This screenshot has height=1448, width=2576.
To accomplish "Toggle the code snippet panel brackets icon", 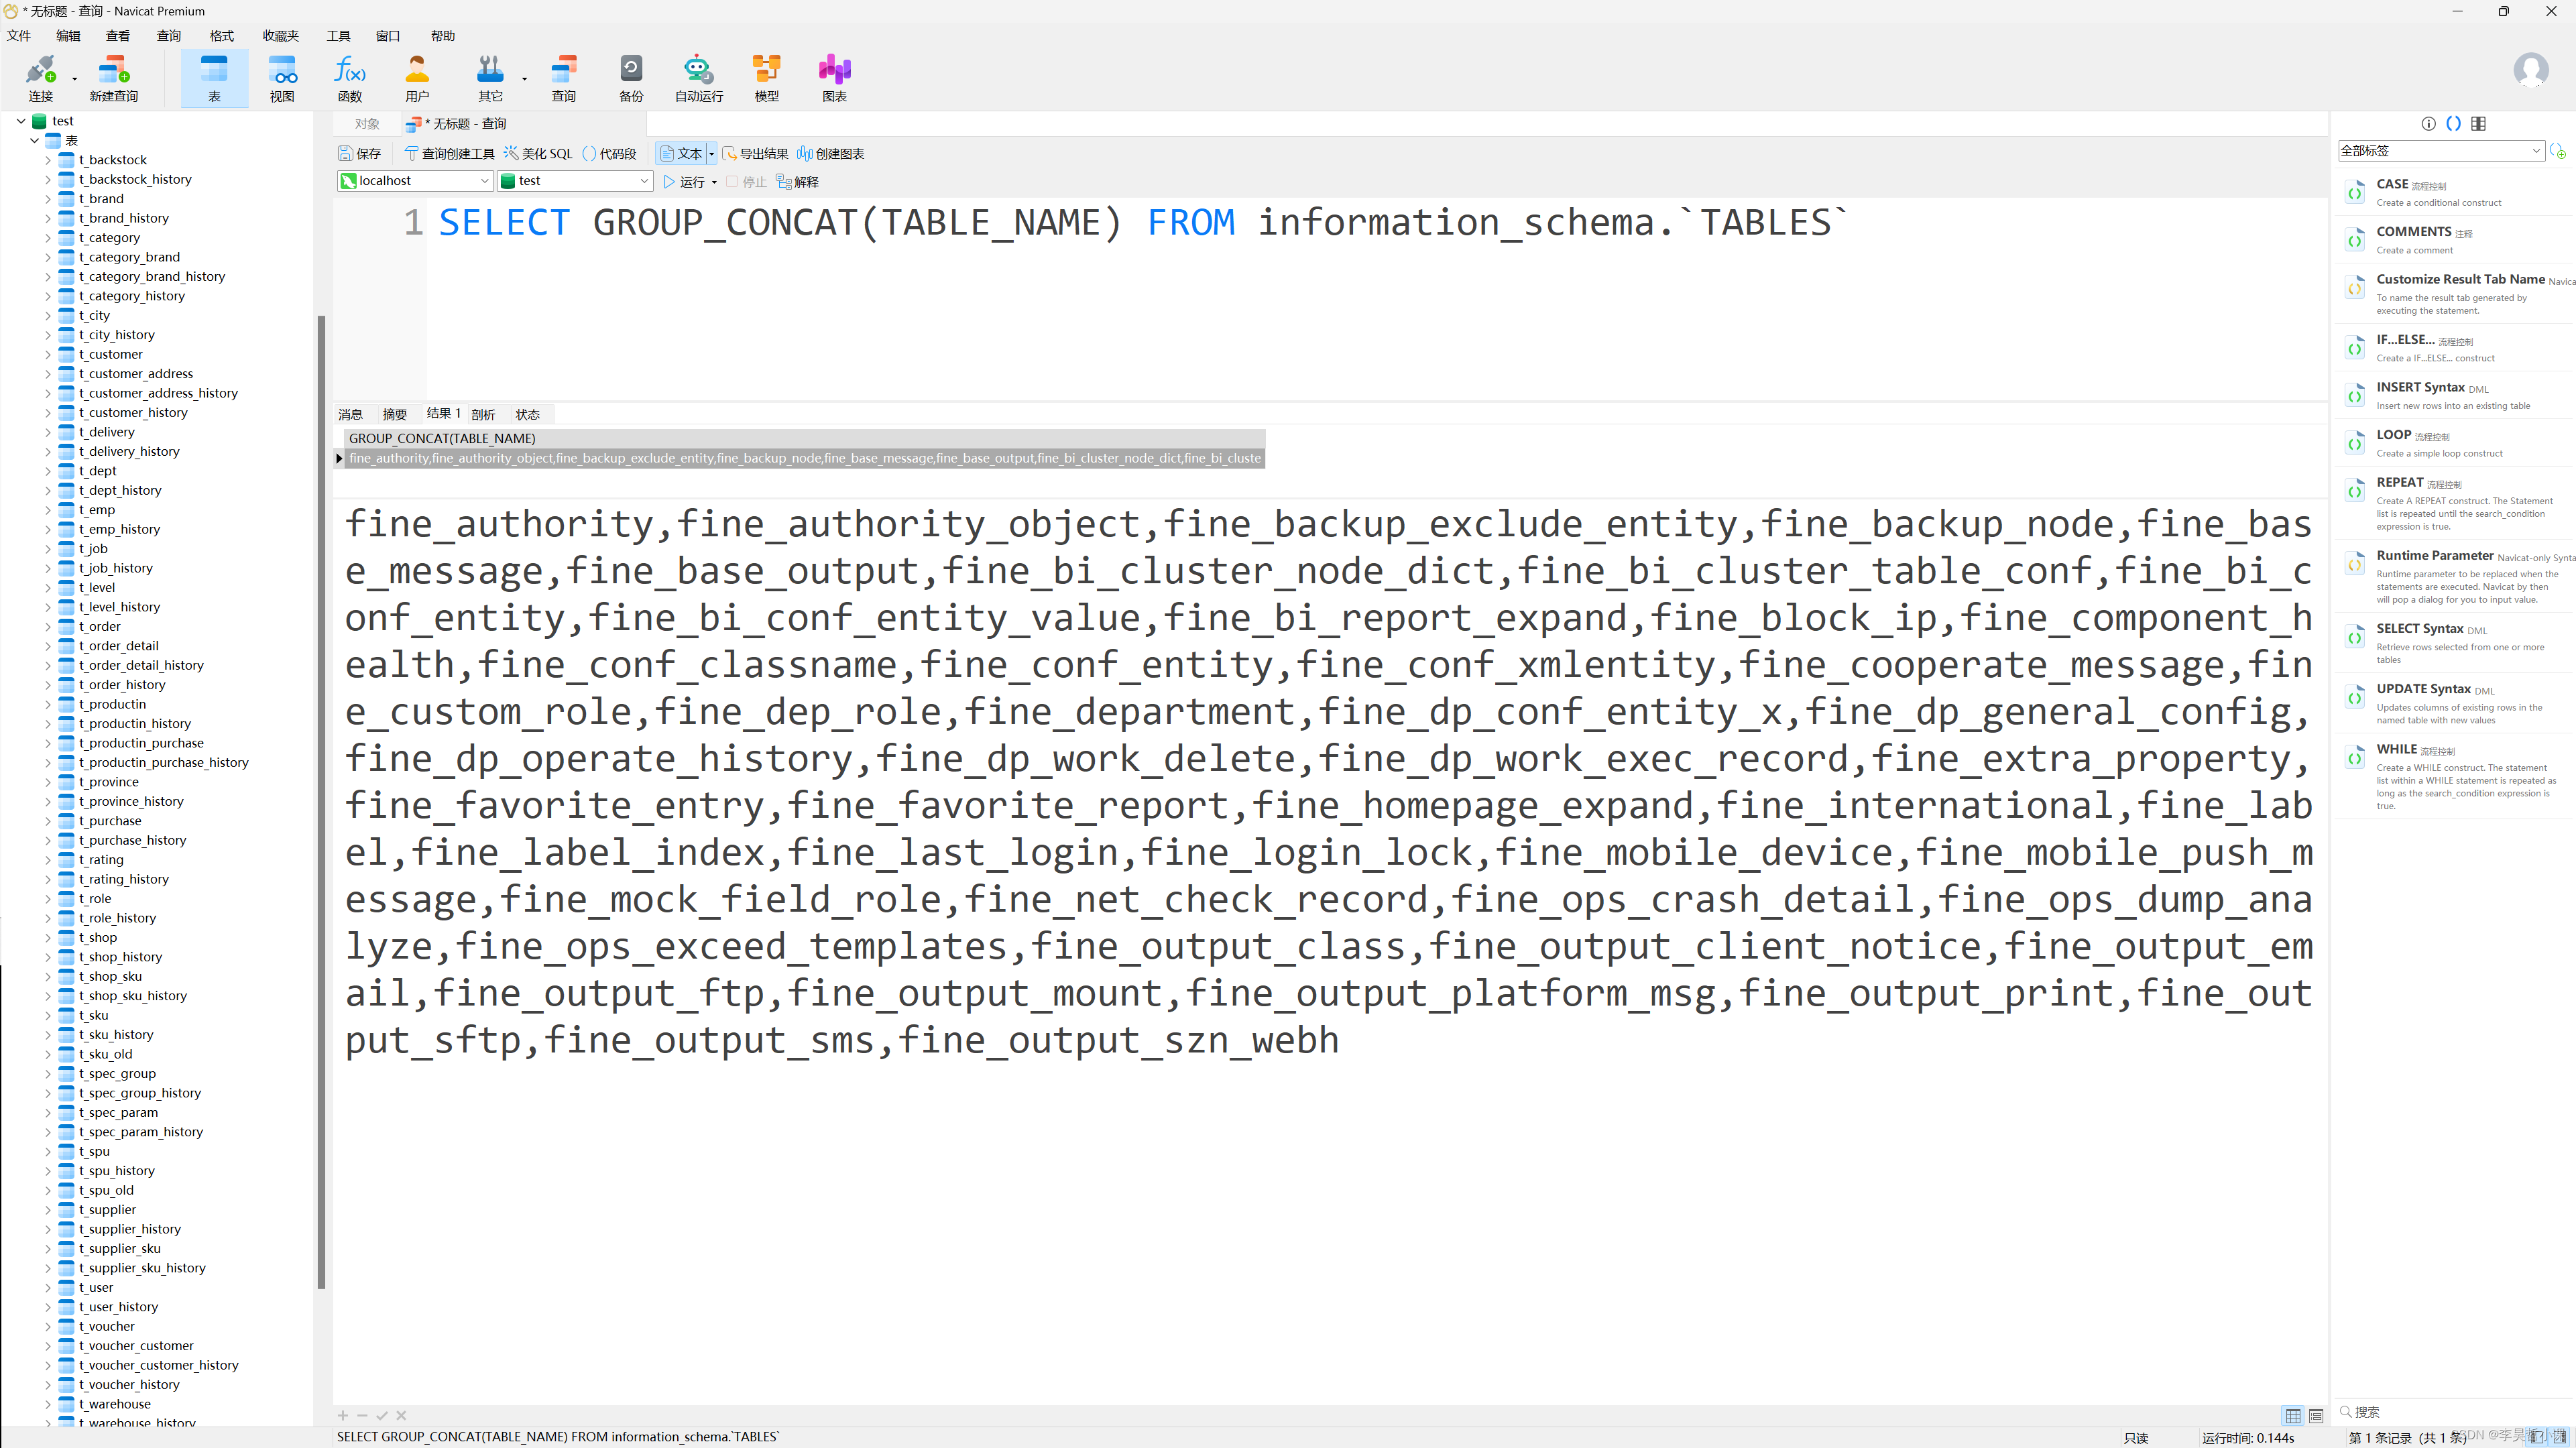I will pyautogui.click(x=2453, y=123).
